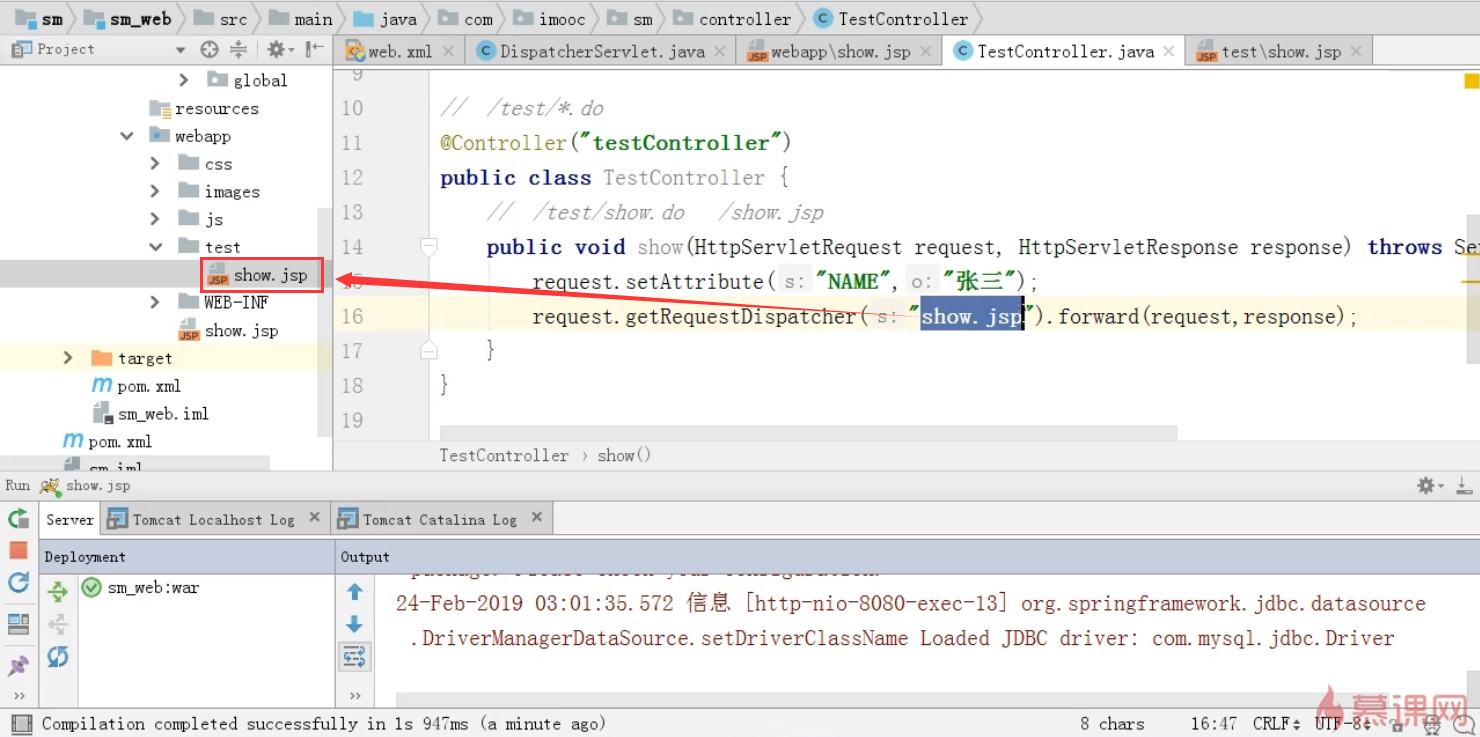Click Scroll from Source target icon
The height and width of the screenshot is (737, 1480).
(209, 49)
